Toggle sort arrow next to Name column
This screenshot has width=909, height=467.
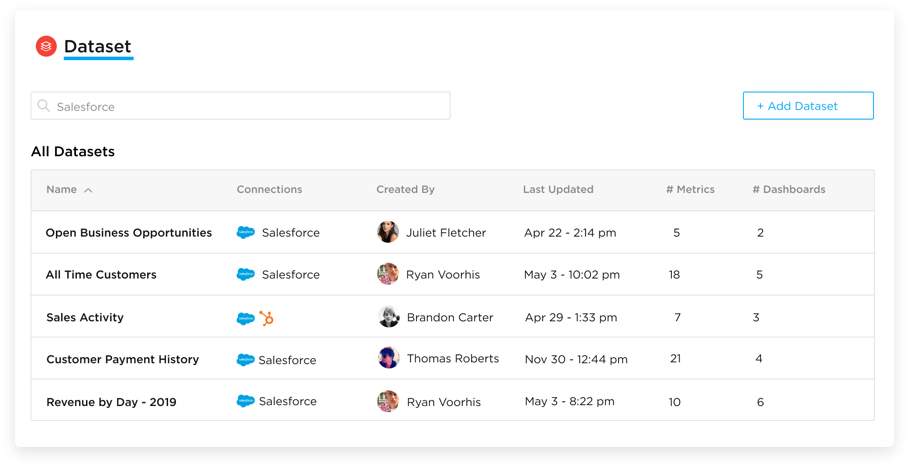tap(88, 190)
